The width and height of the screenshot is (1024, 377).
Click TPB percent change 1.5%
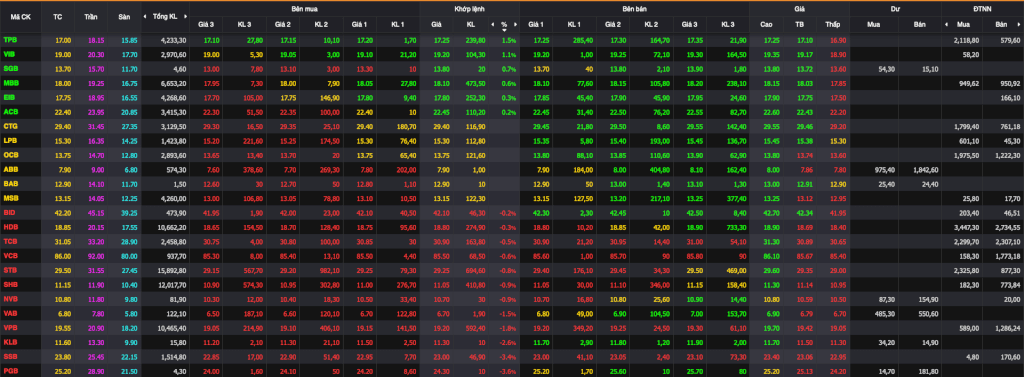pos(509,41)
